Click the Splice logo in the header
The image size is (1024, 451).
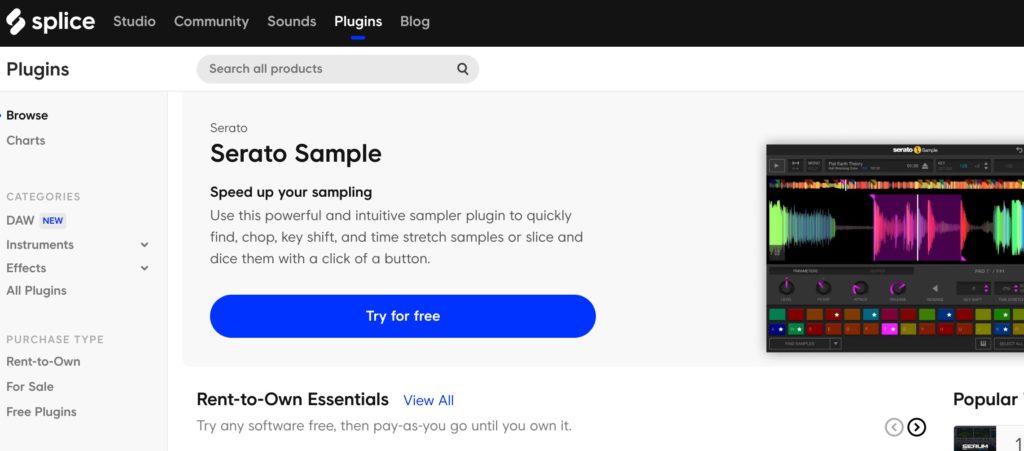click(x=50, y=21)
